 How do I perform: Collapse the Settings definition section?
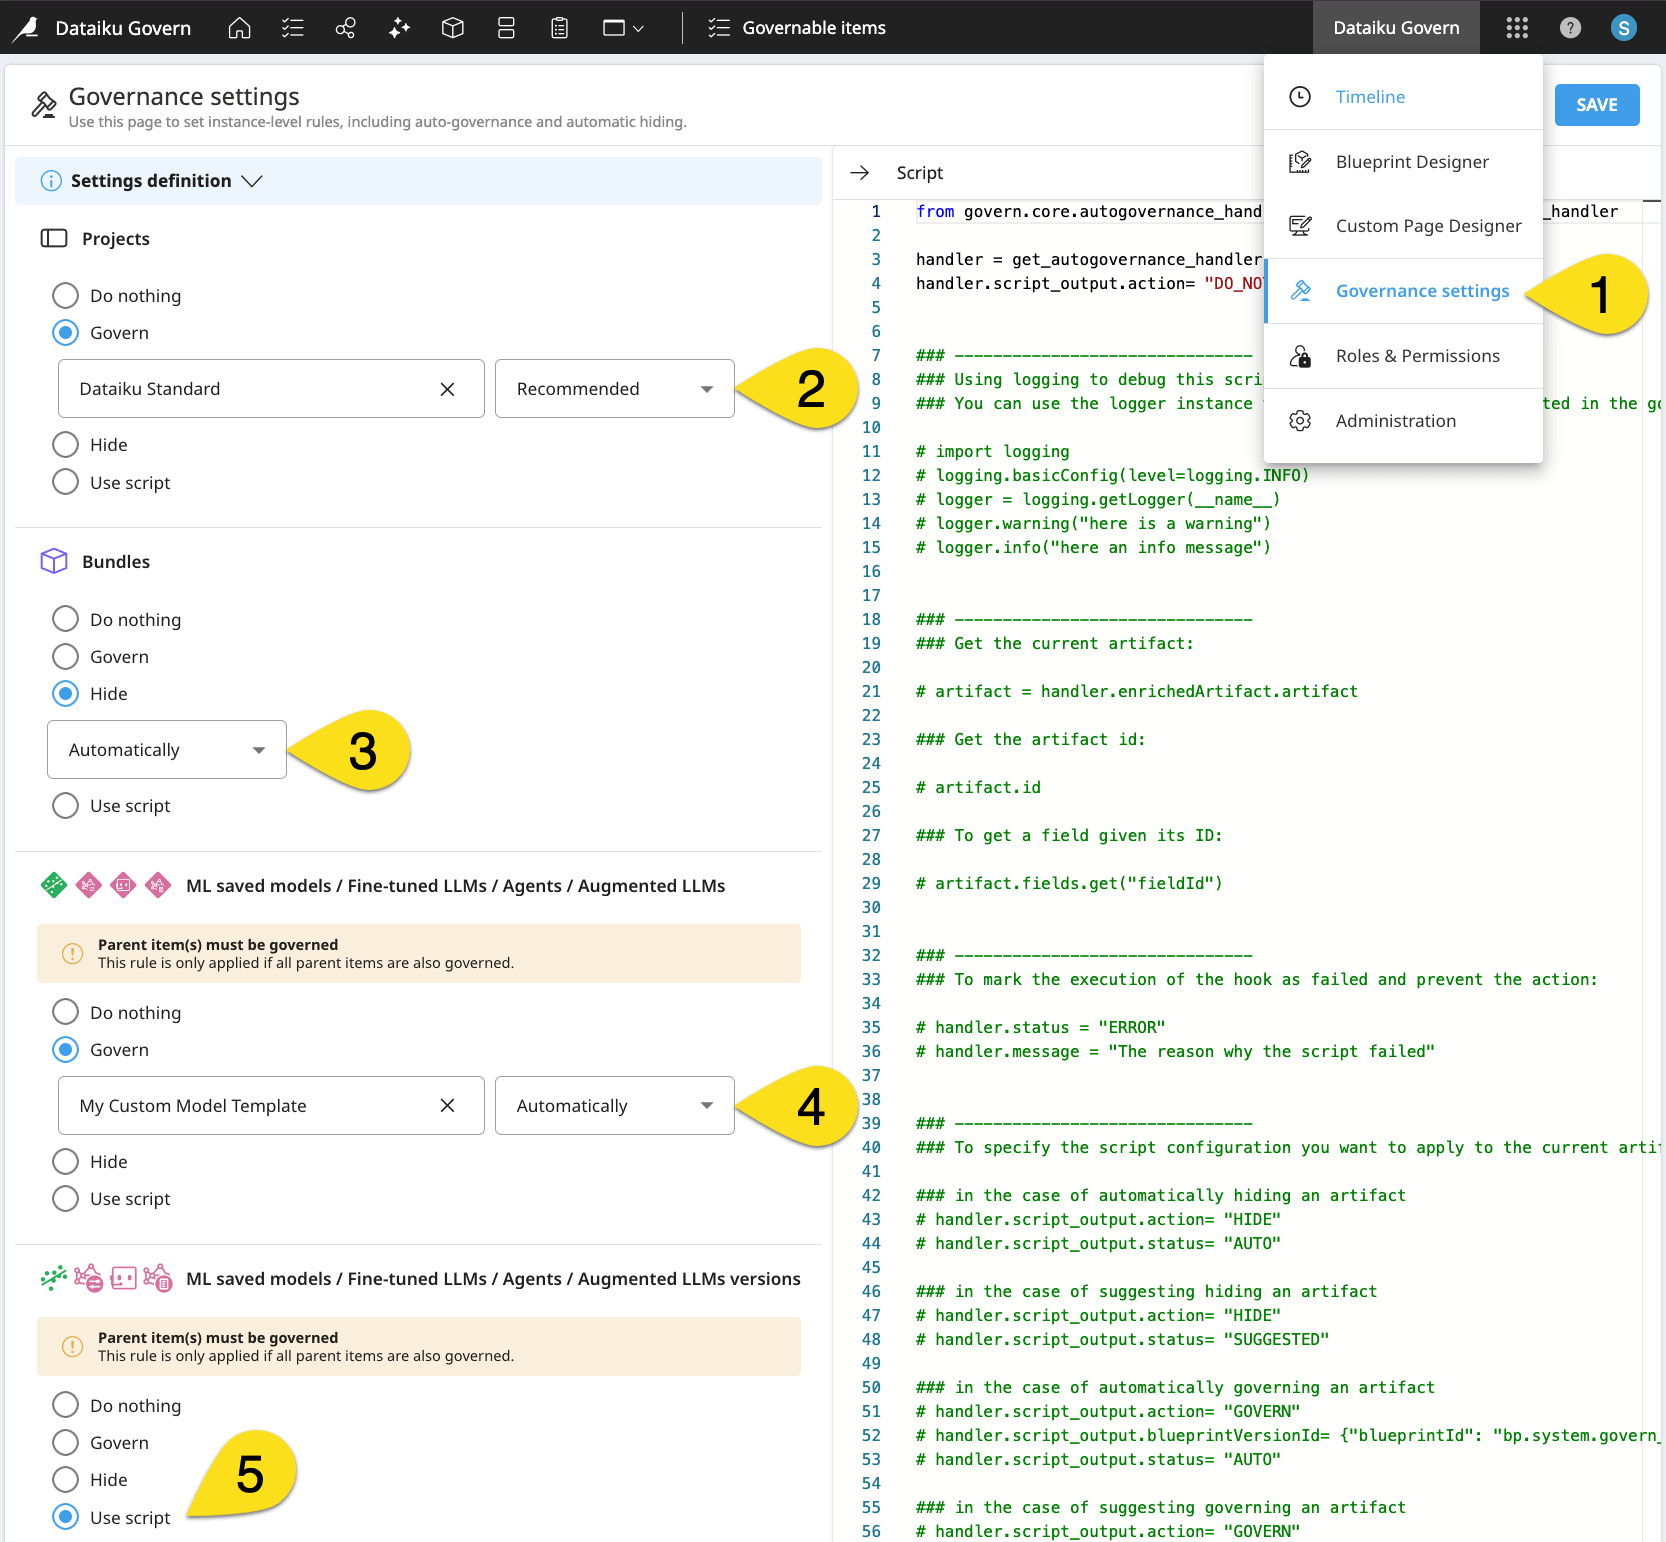pyautogui.click(x=253, y=181)
